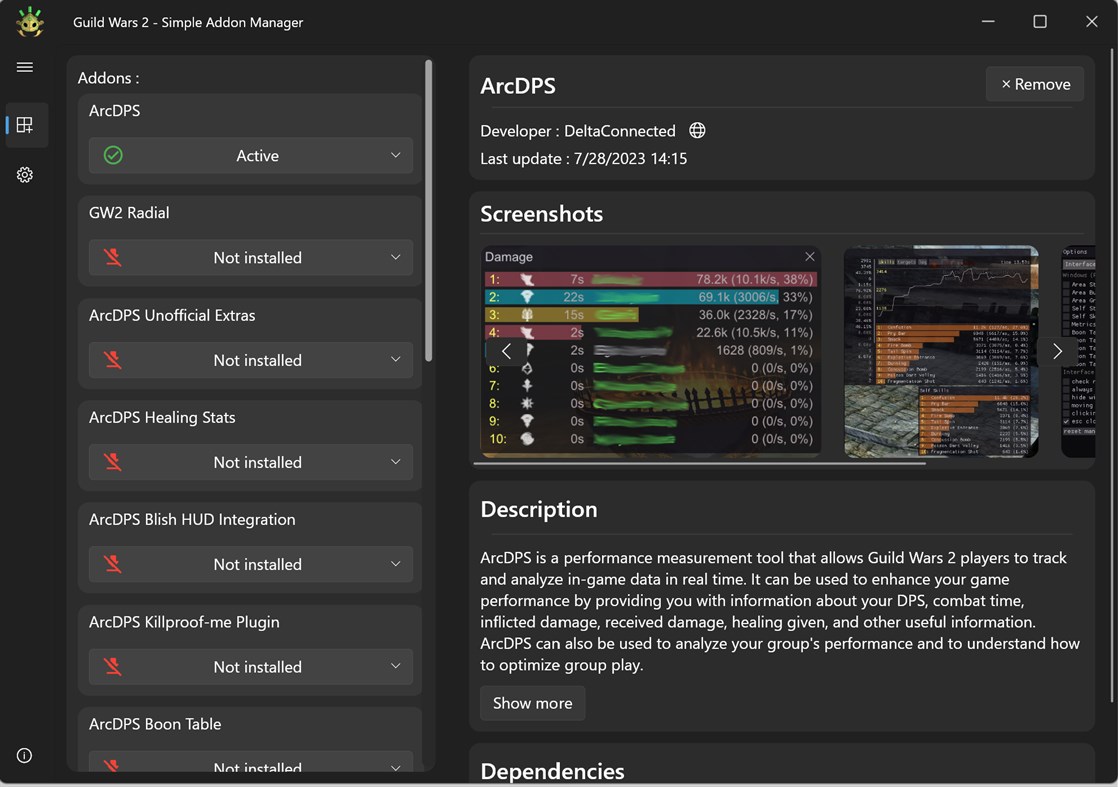This screenshot has height=787, width=1118.
Task: Open the hamburger navigation menu
Action: coord(25,67)
